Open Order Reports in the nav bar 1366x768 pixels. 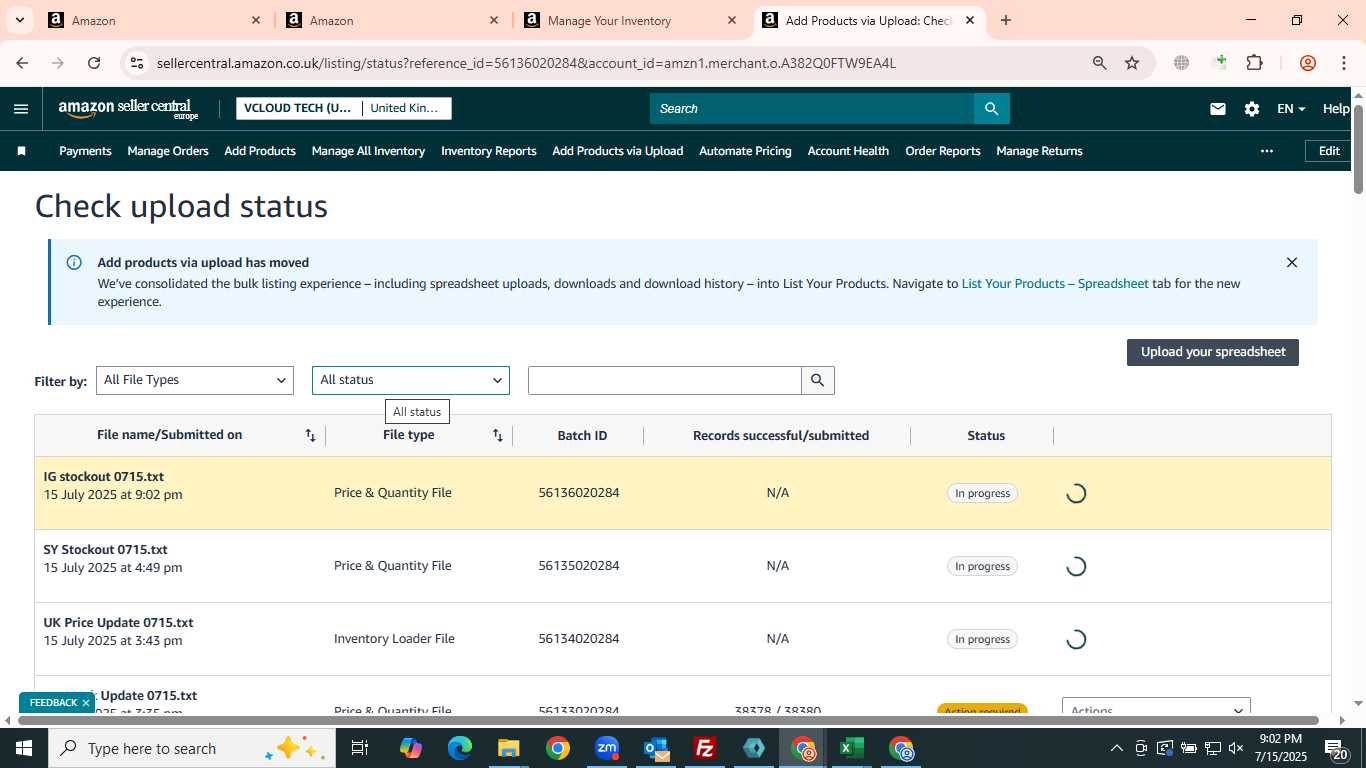(943, 151)
